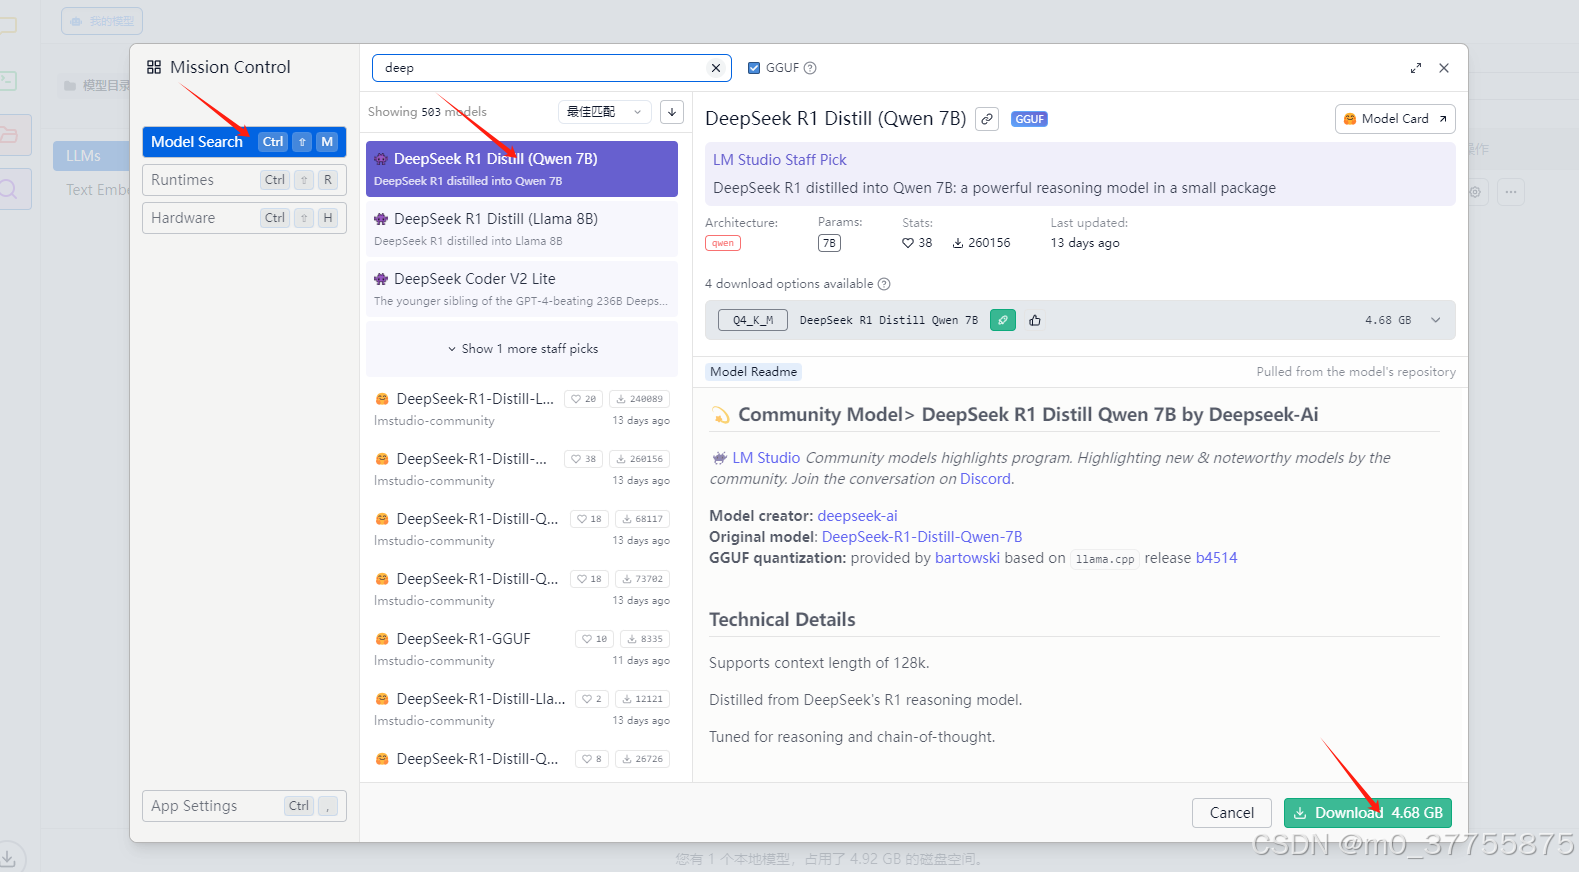Image resolution: width=1579 pixels, height=872 pixels.
Task: Open the bartowski link
Action: click(x=967, y=558)
